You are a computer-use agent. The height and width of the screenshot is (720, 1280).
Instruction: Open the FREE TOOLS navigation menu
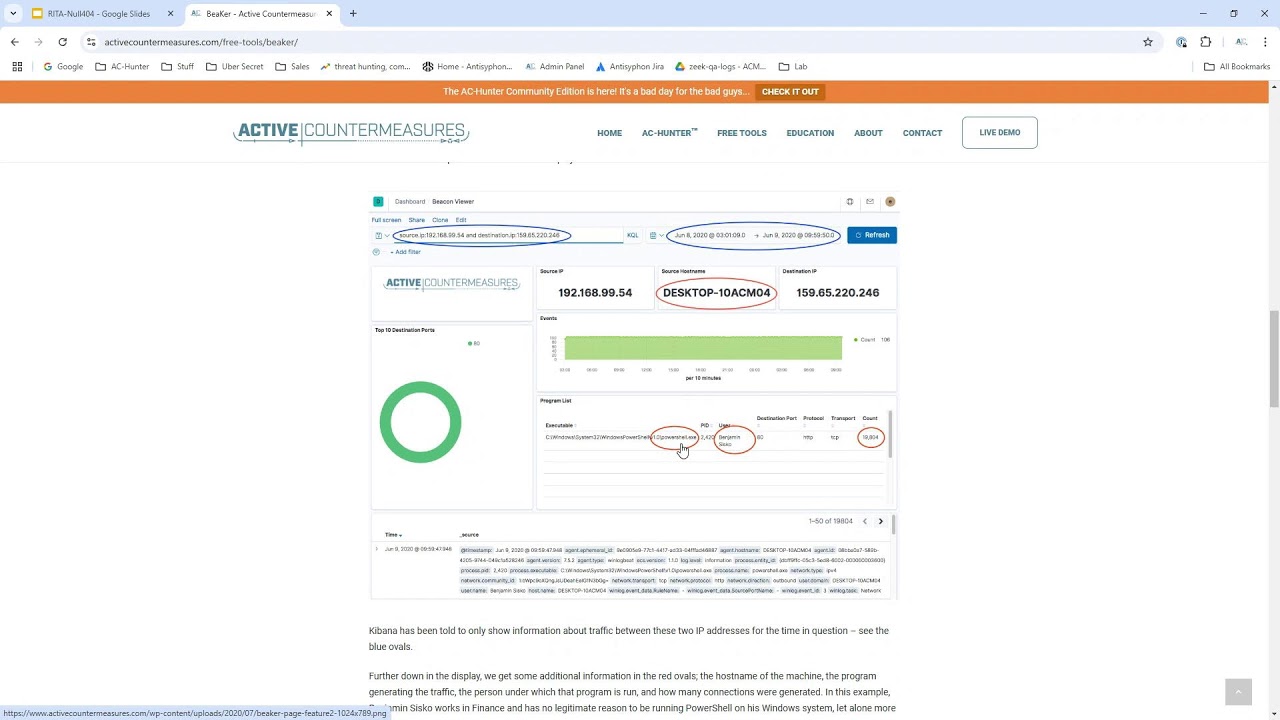(741, 133)
